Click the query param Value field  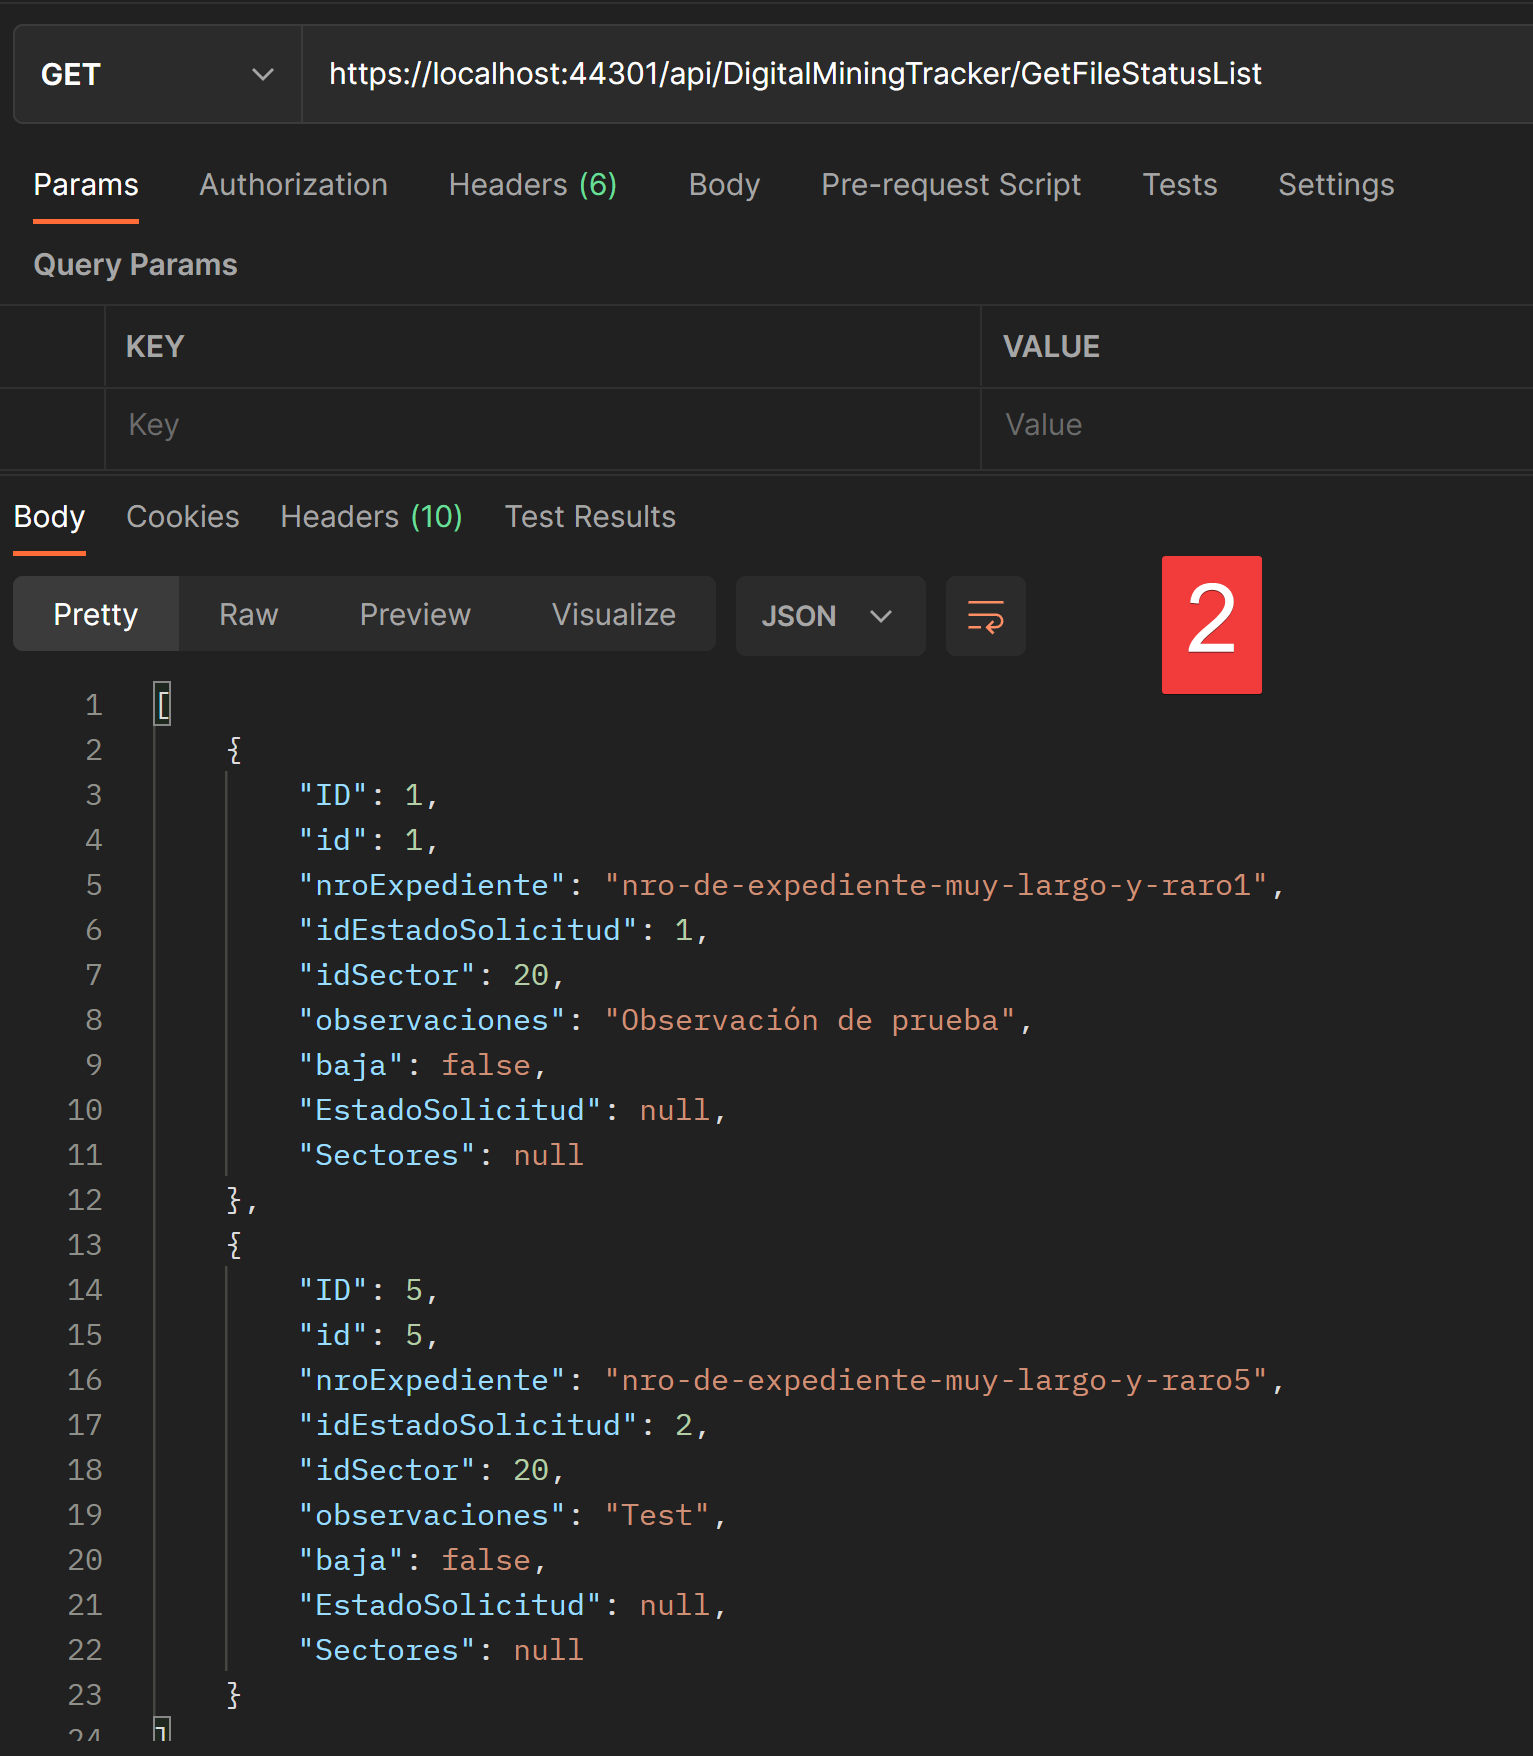click(1250, 425)
